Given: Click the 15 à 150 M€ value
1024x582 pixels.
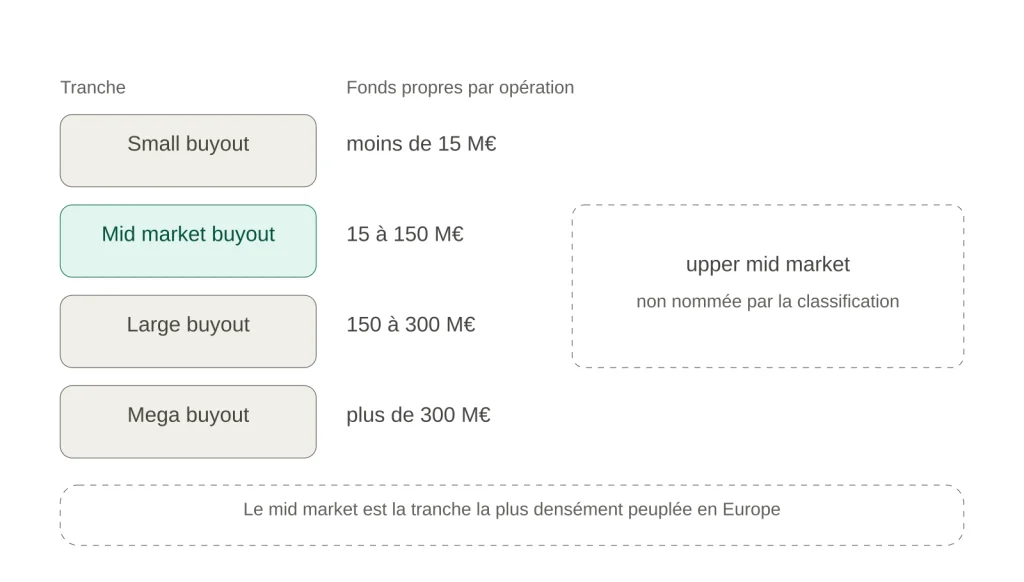Looking at the screenshot, I should pos(405,234).
